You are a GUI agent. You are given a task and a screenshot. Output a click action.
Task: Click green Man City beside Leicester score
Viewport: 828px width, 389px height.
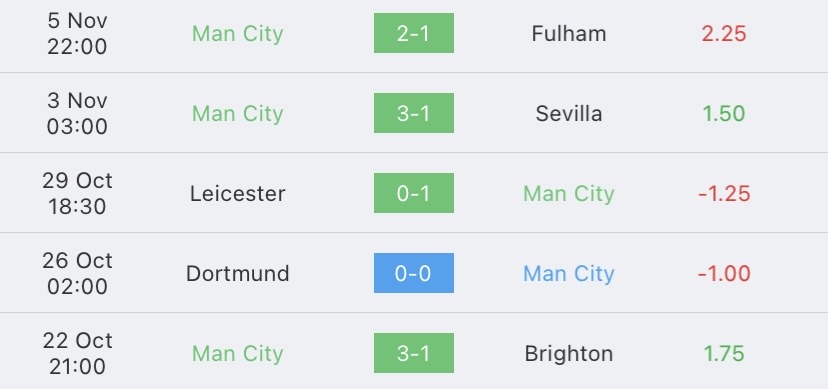tap(569, 194)
